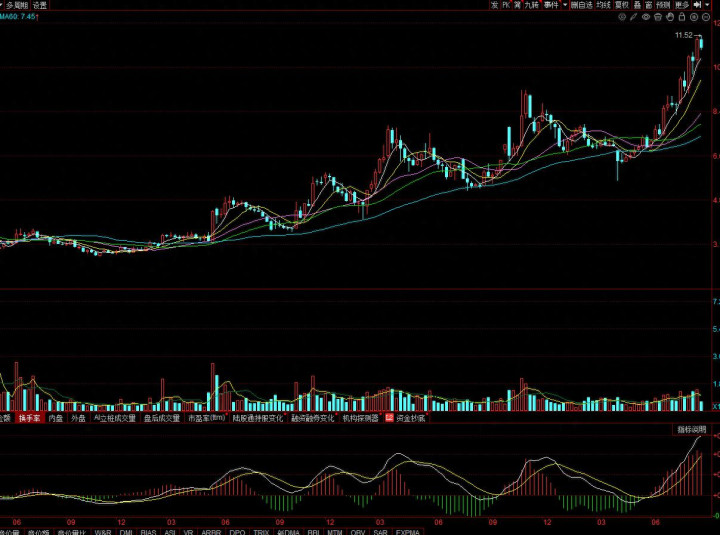Toggle the eye visibility icon in the chart toolbar
Screen dimensions: 720x535
coord(646,16)
